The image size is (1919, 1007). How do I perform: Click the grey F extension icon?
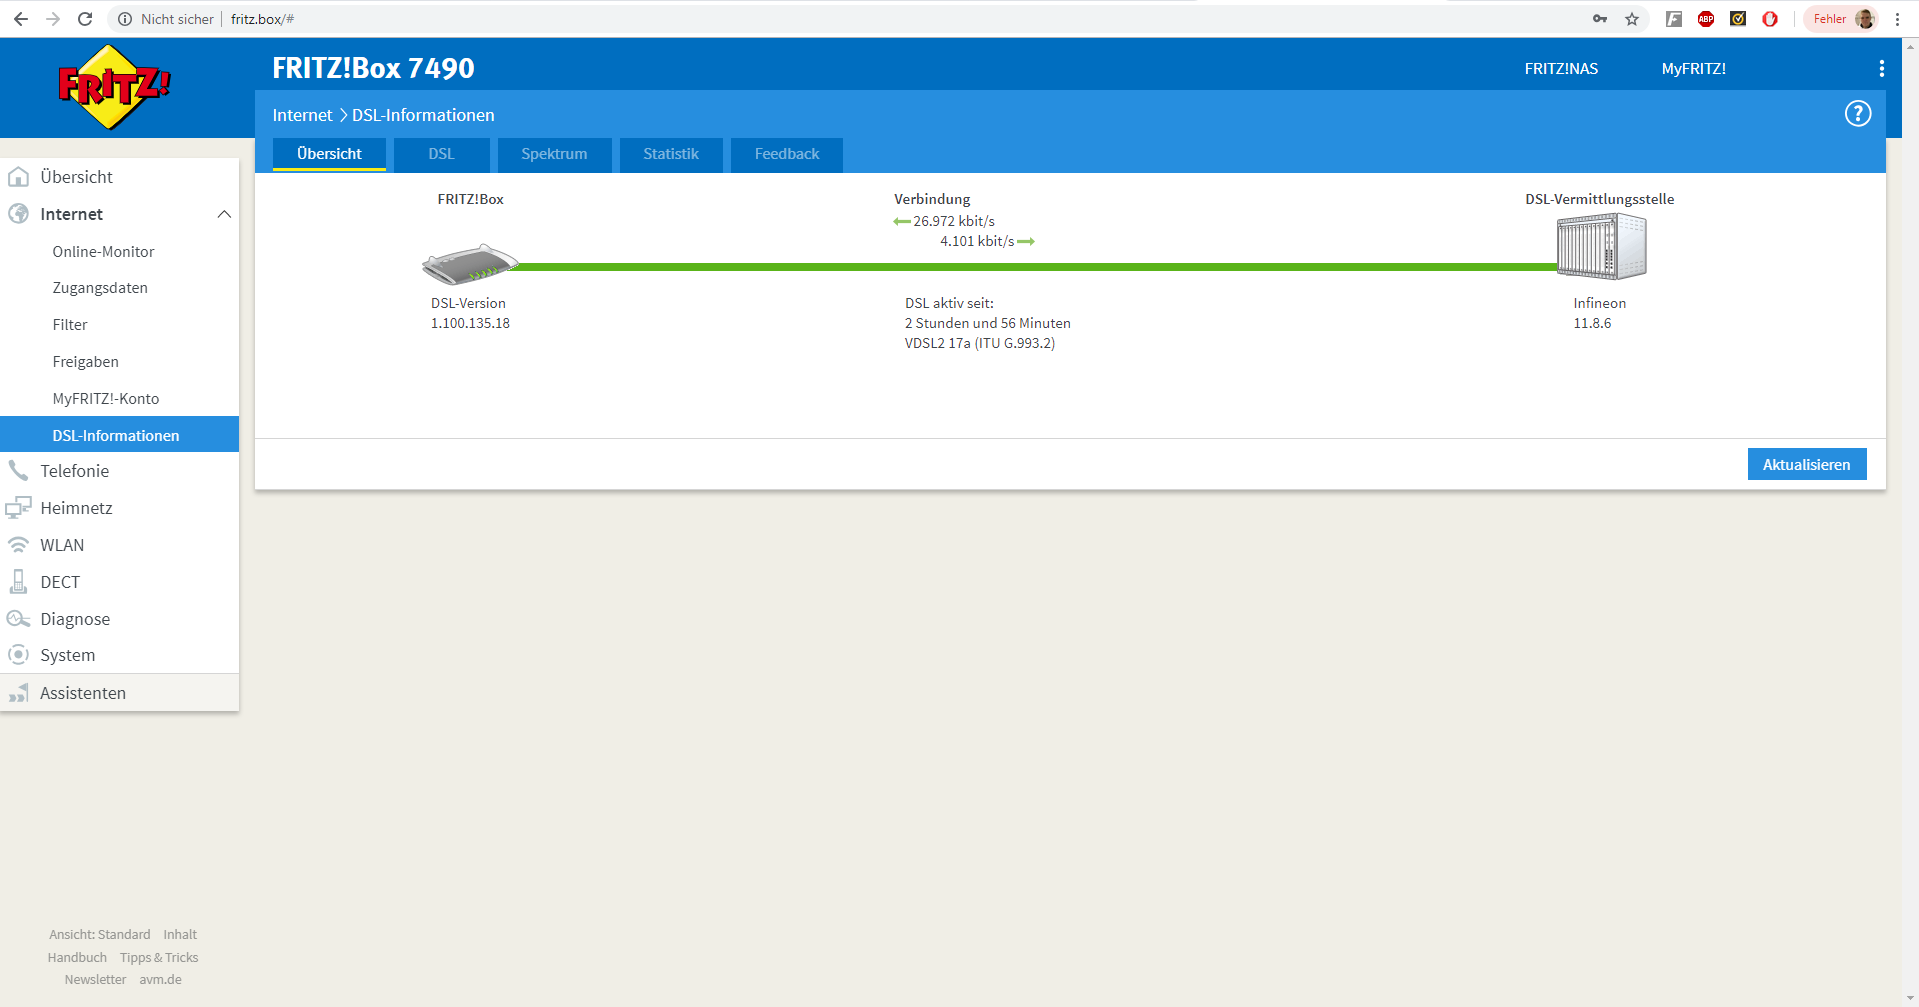tap(1673, 19)
